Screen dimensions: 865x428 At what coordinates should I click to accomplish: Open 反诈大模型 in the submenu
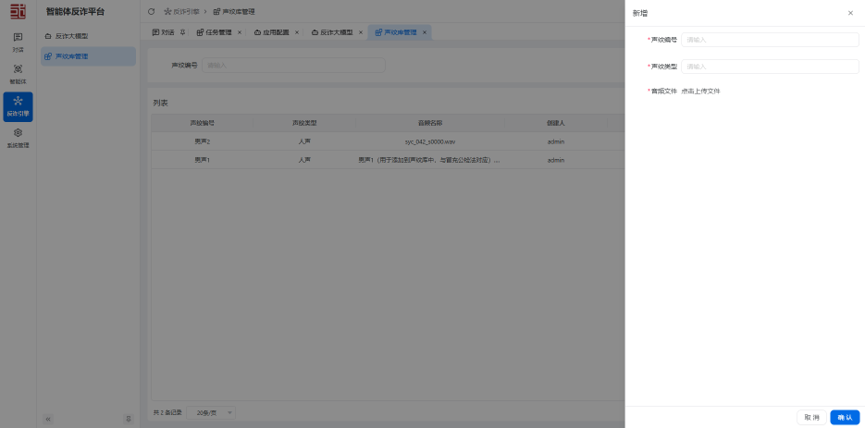[x=88, y=36]
